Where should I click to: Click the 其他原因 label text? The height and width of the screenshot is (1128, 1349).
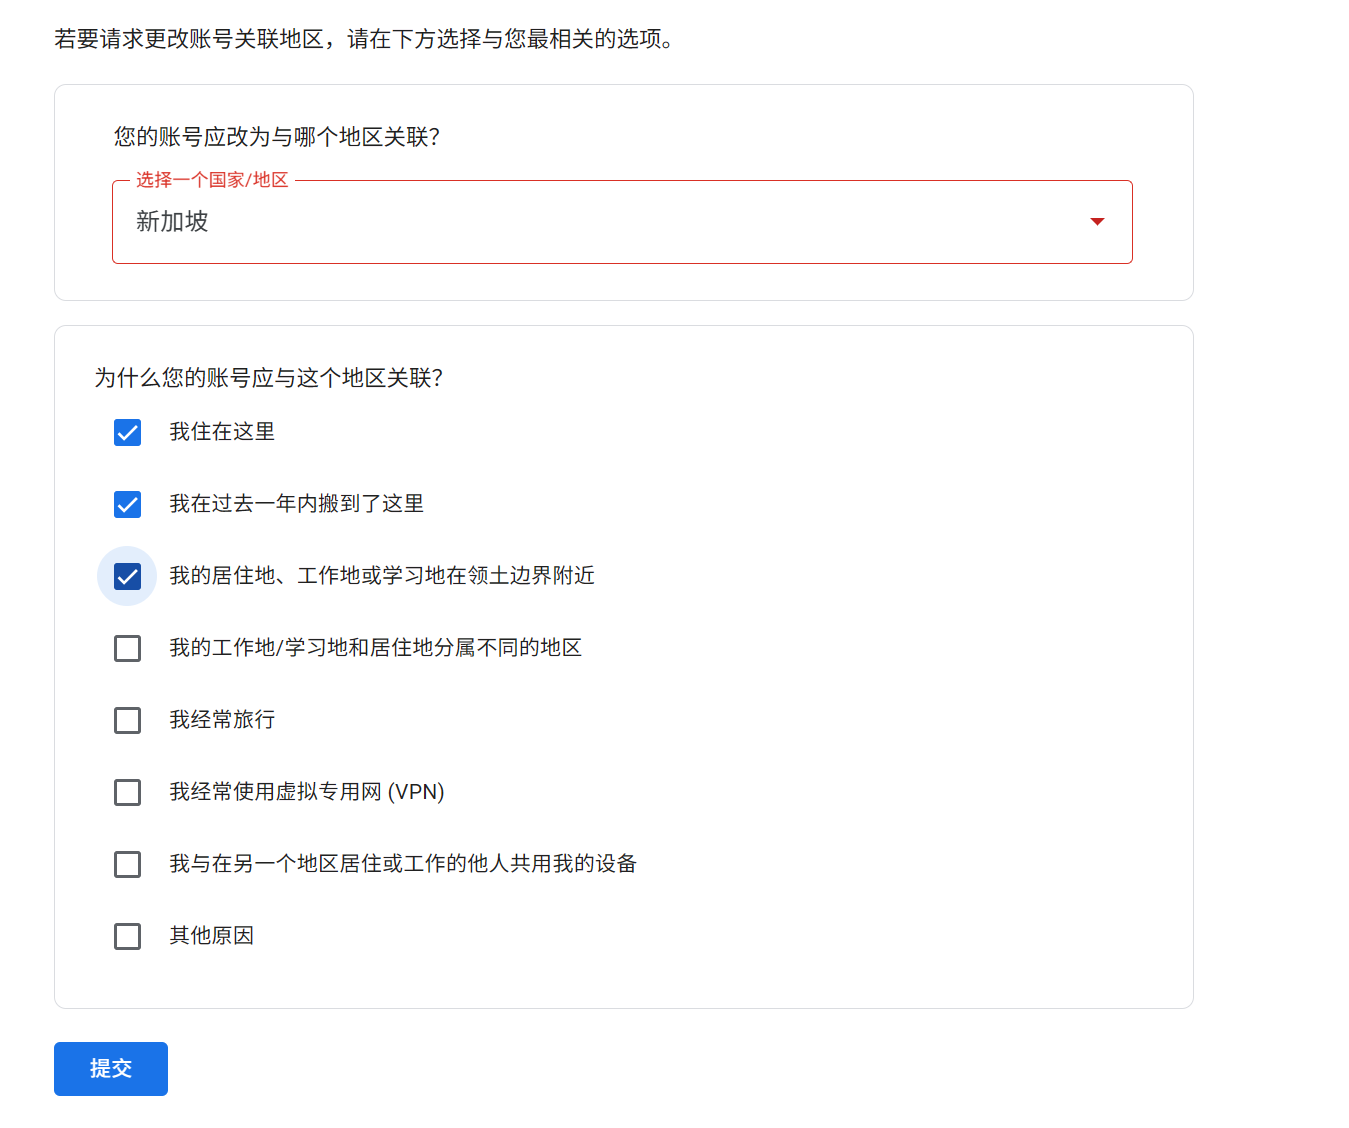pos(211,936)
